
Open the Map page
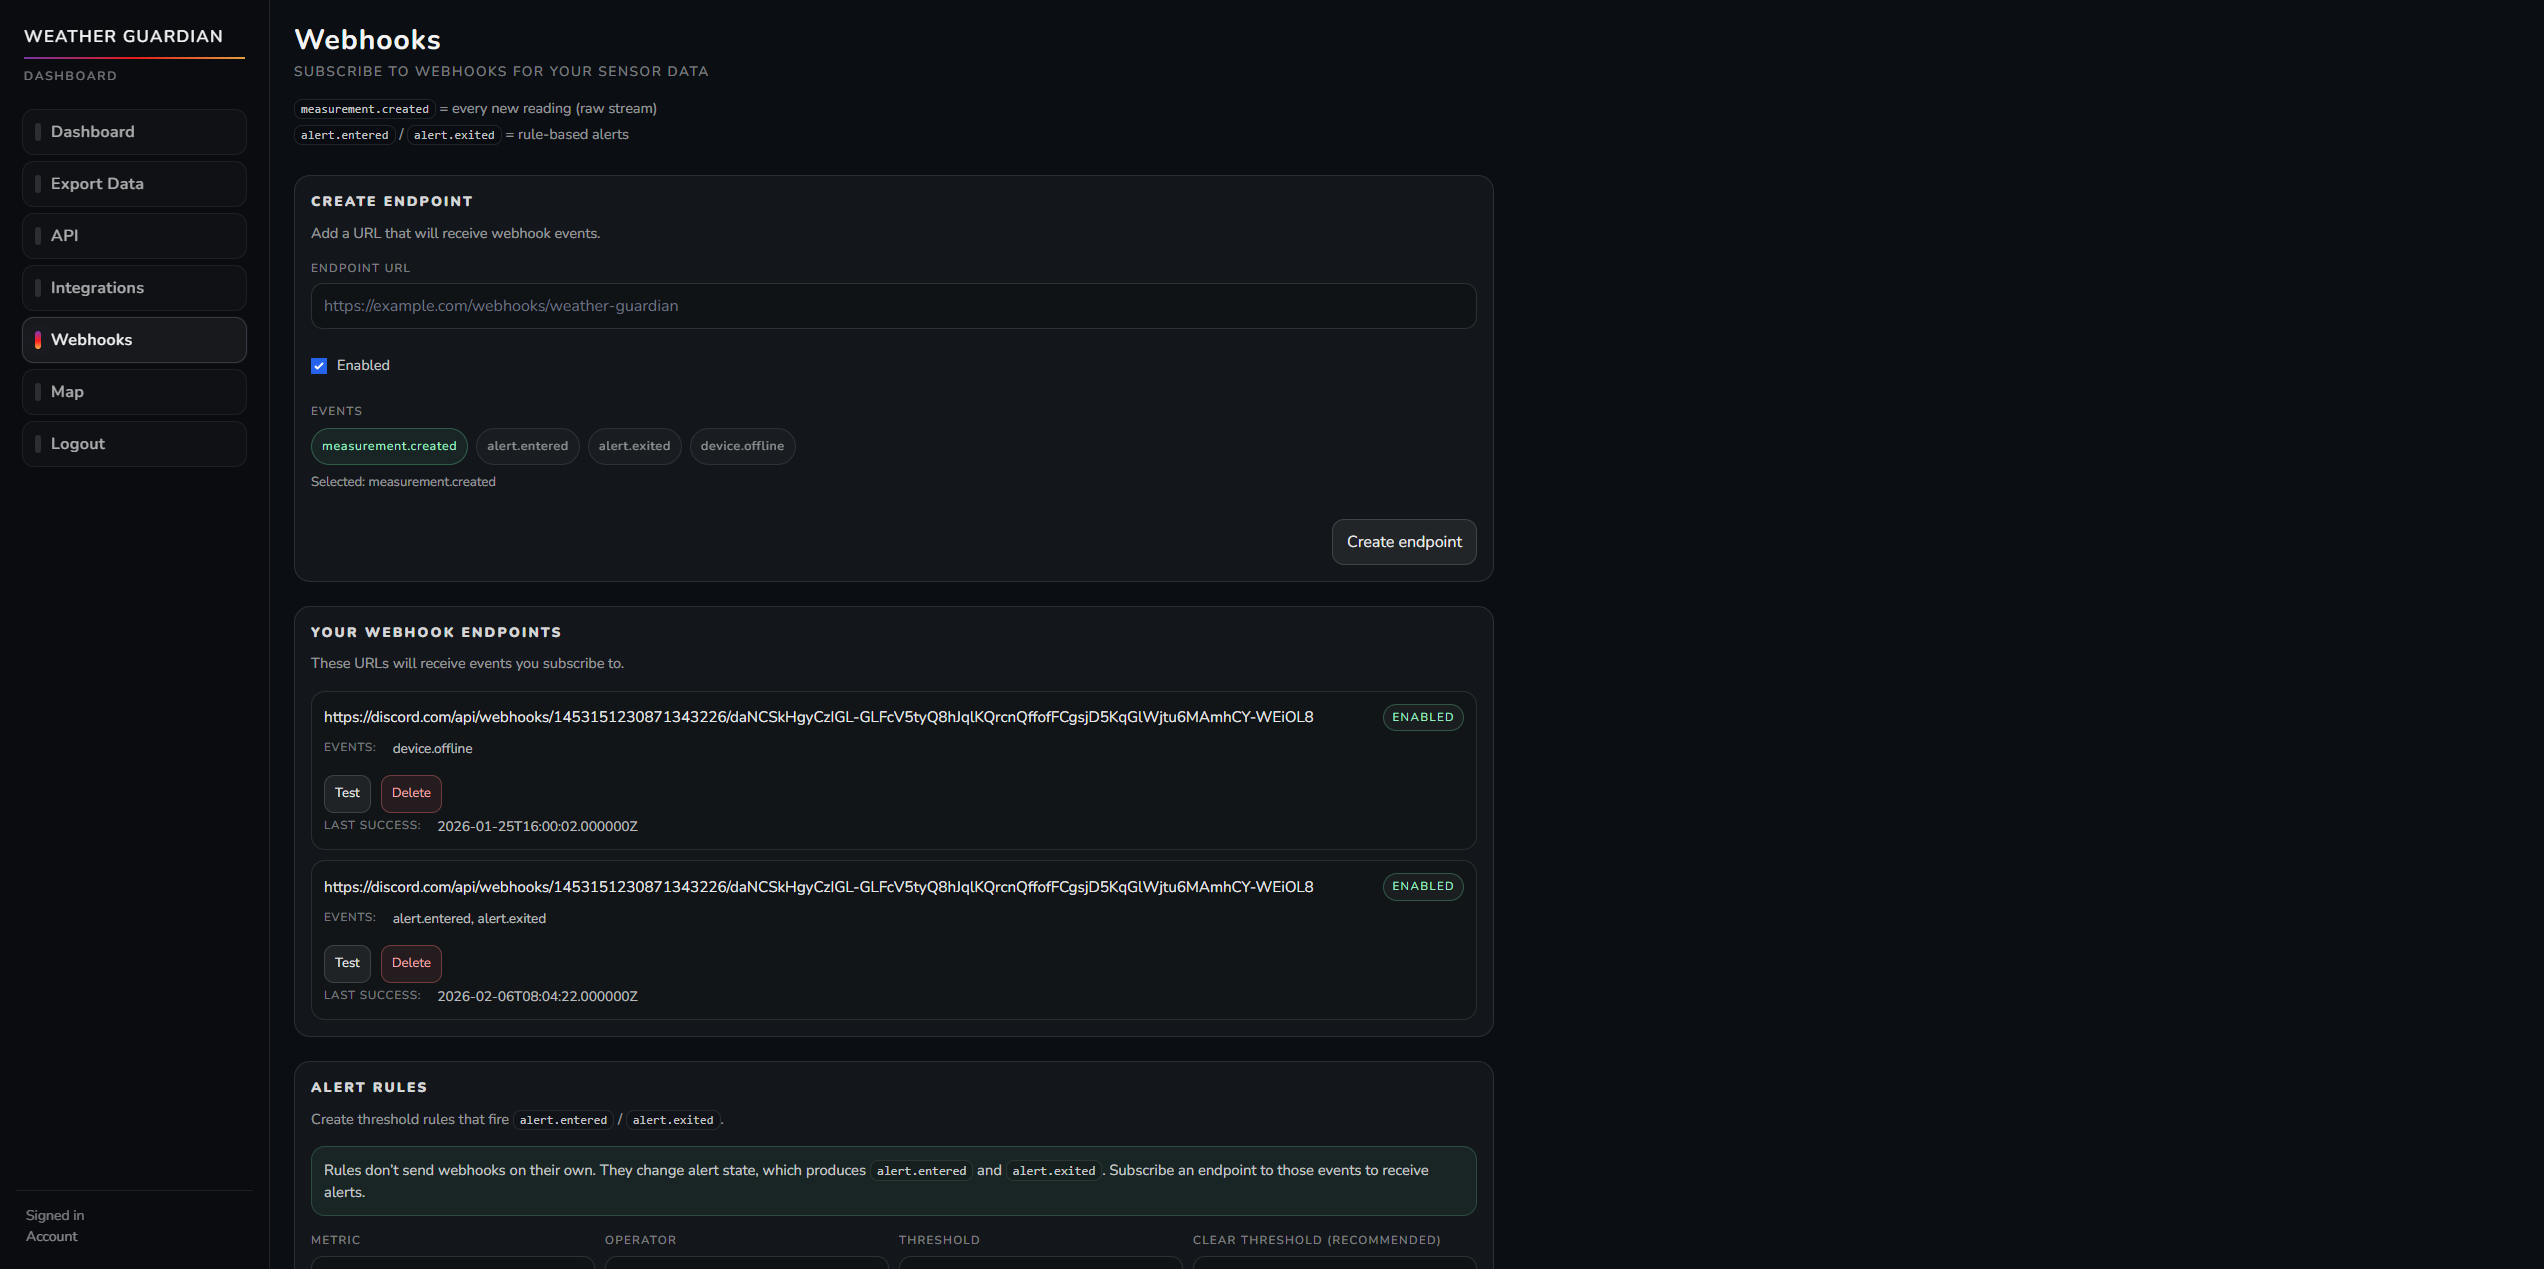point(134,392)
